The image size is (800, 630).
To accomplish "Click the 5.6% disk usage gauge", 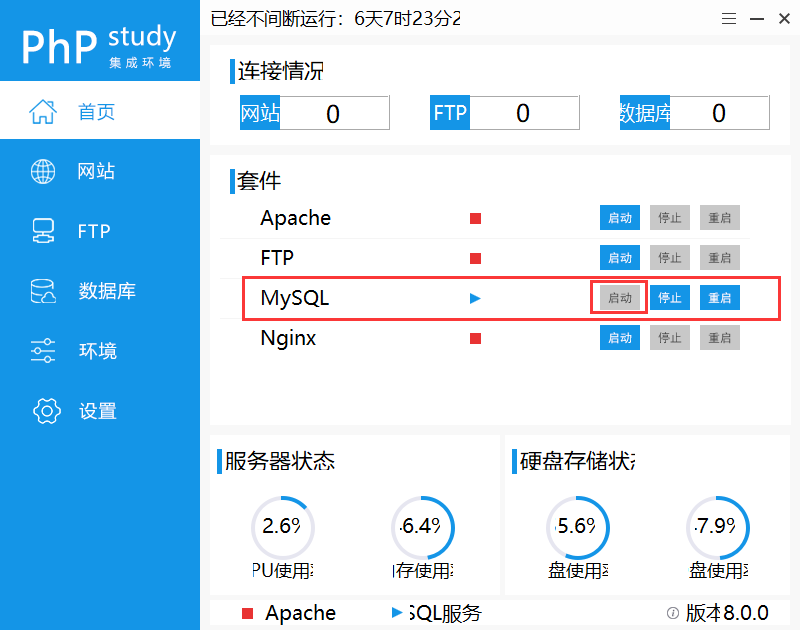I will click(x=578, y=527).
